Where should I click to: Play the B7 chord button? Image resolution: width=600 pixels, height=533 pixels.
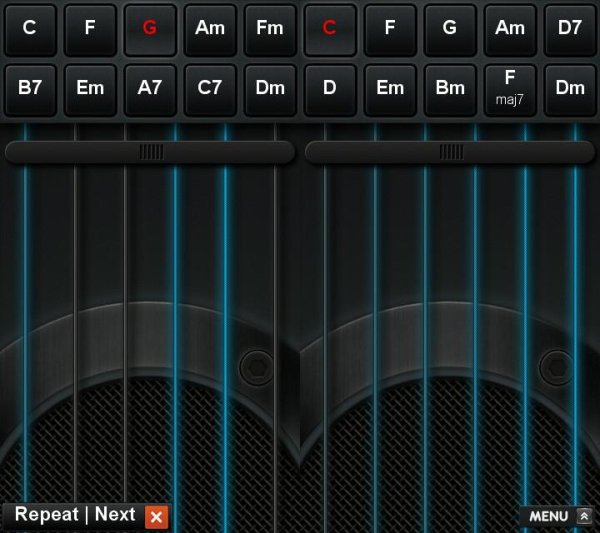pos(30,90)
